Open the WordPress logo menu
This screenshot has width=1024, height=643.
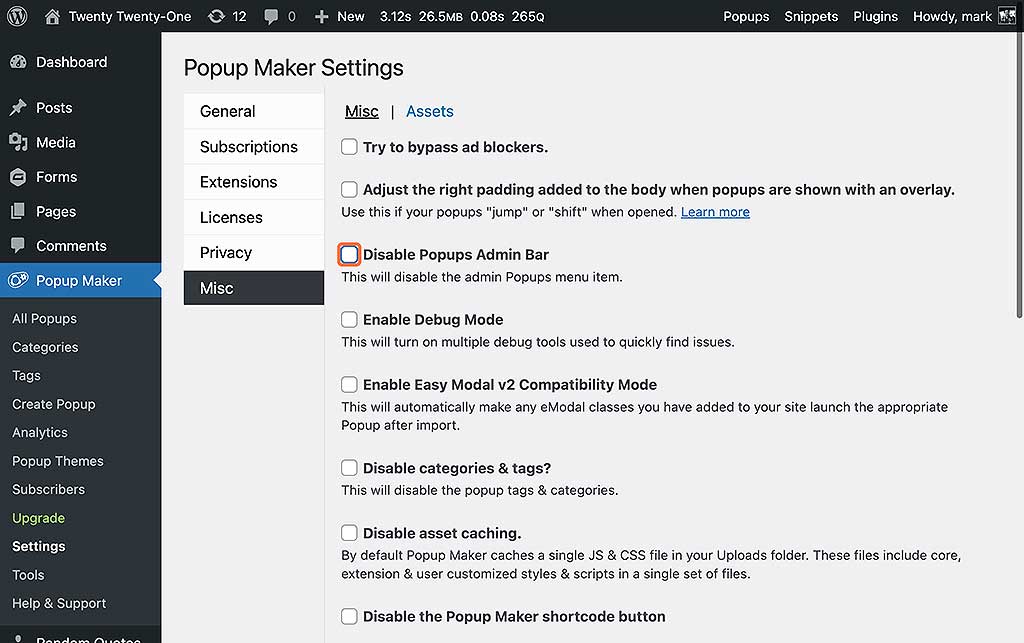tap(17, 16)
